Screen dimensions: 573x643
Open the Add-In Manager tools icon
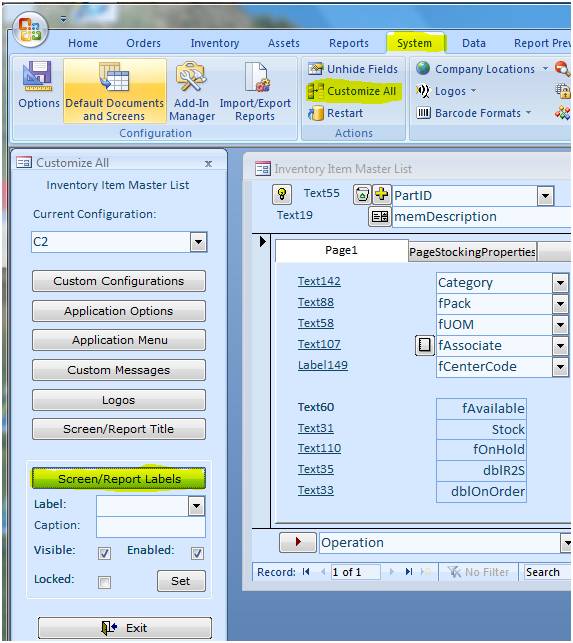tap(191, 77)
